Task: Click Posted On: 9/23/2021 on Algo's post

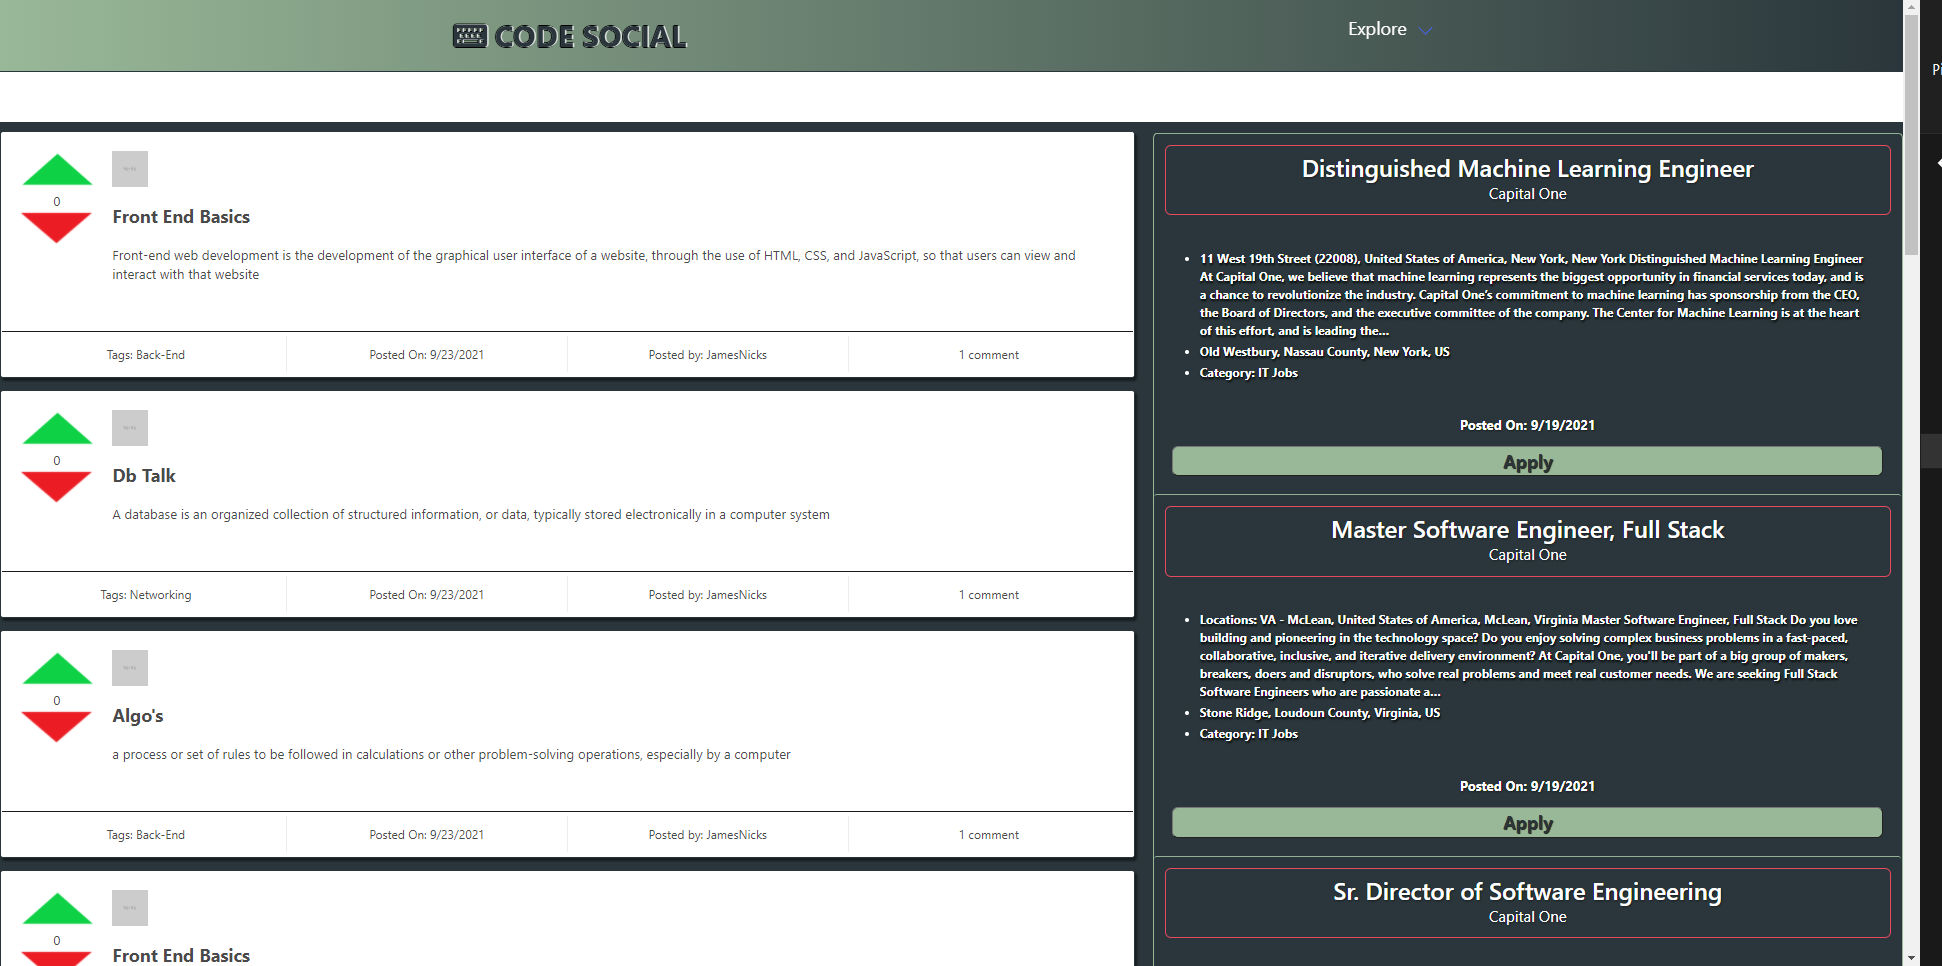Action: 427,835
